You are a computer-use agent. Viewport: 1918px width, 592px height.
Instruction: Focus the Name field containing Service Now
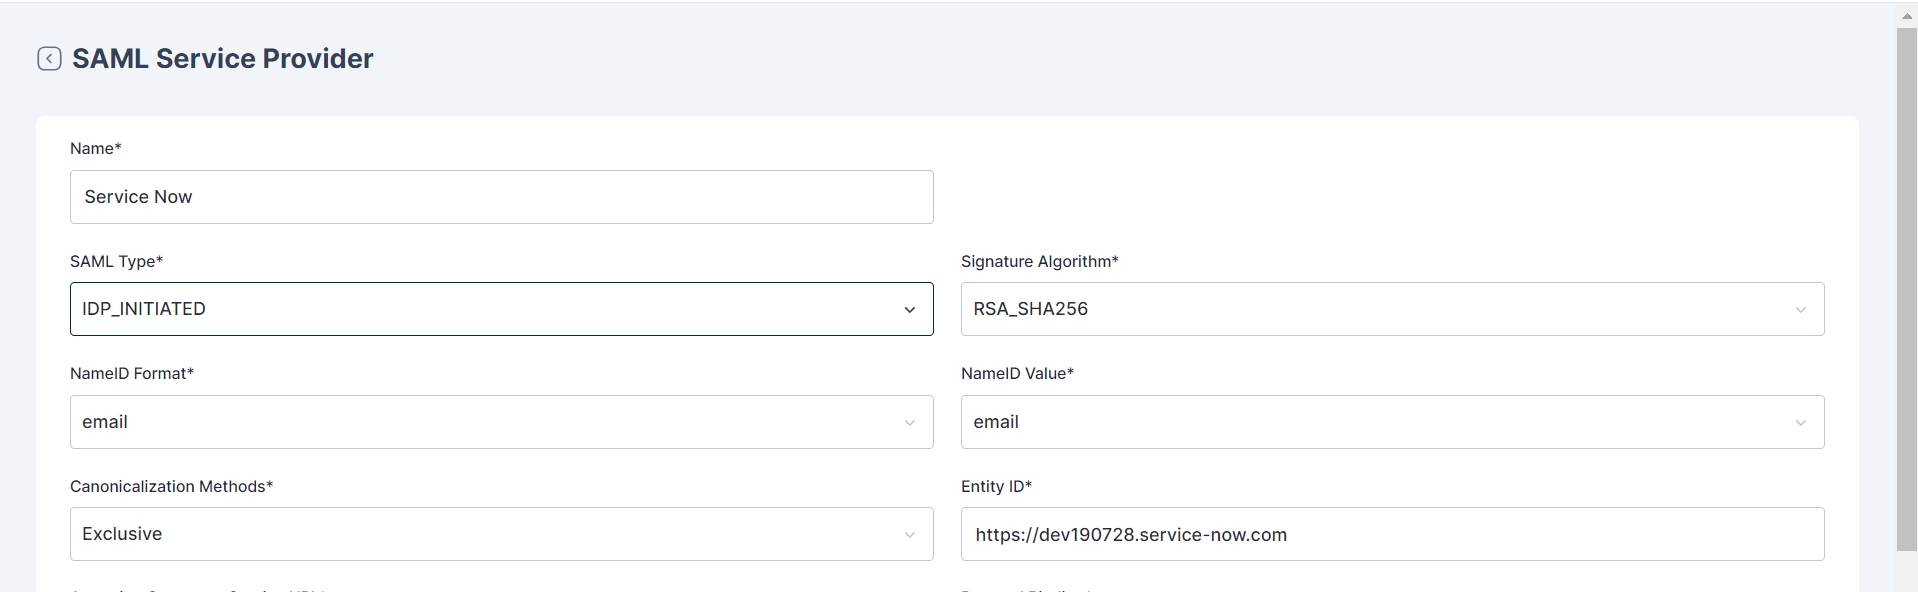500,197
